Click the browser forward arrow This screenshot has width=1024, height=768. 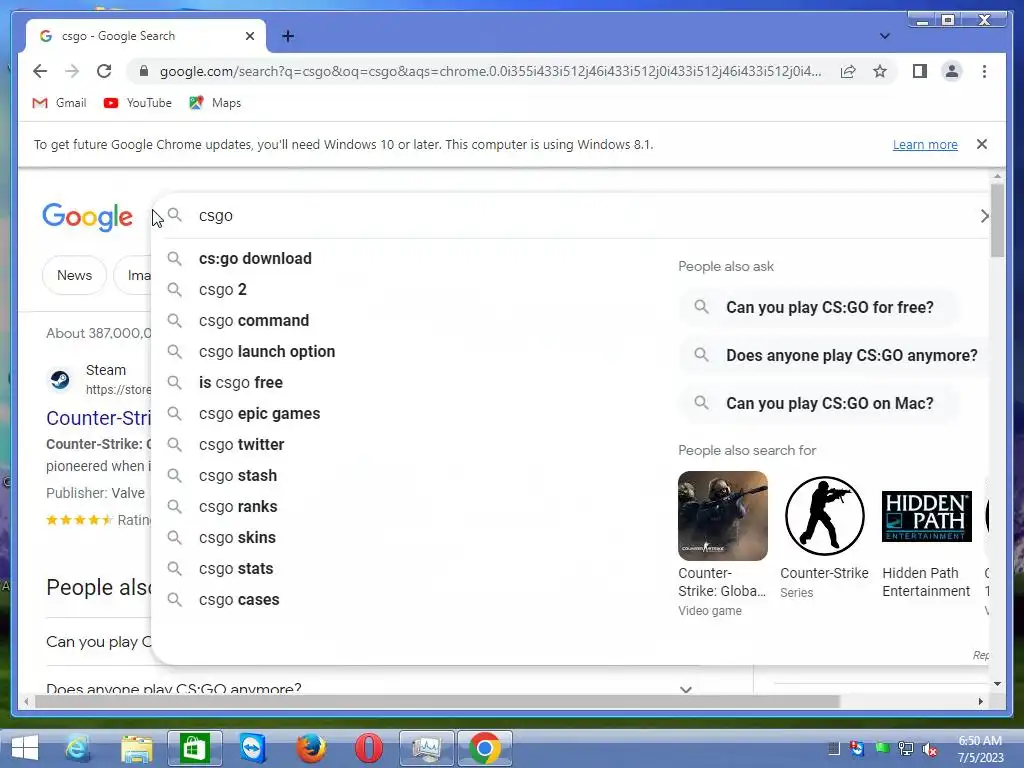[x=72, y=71]
